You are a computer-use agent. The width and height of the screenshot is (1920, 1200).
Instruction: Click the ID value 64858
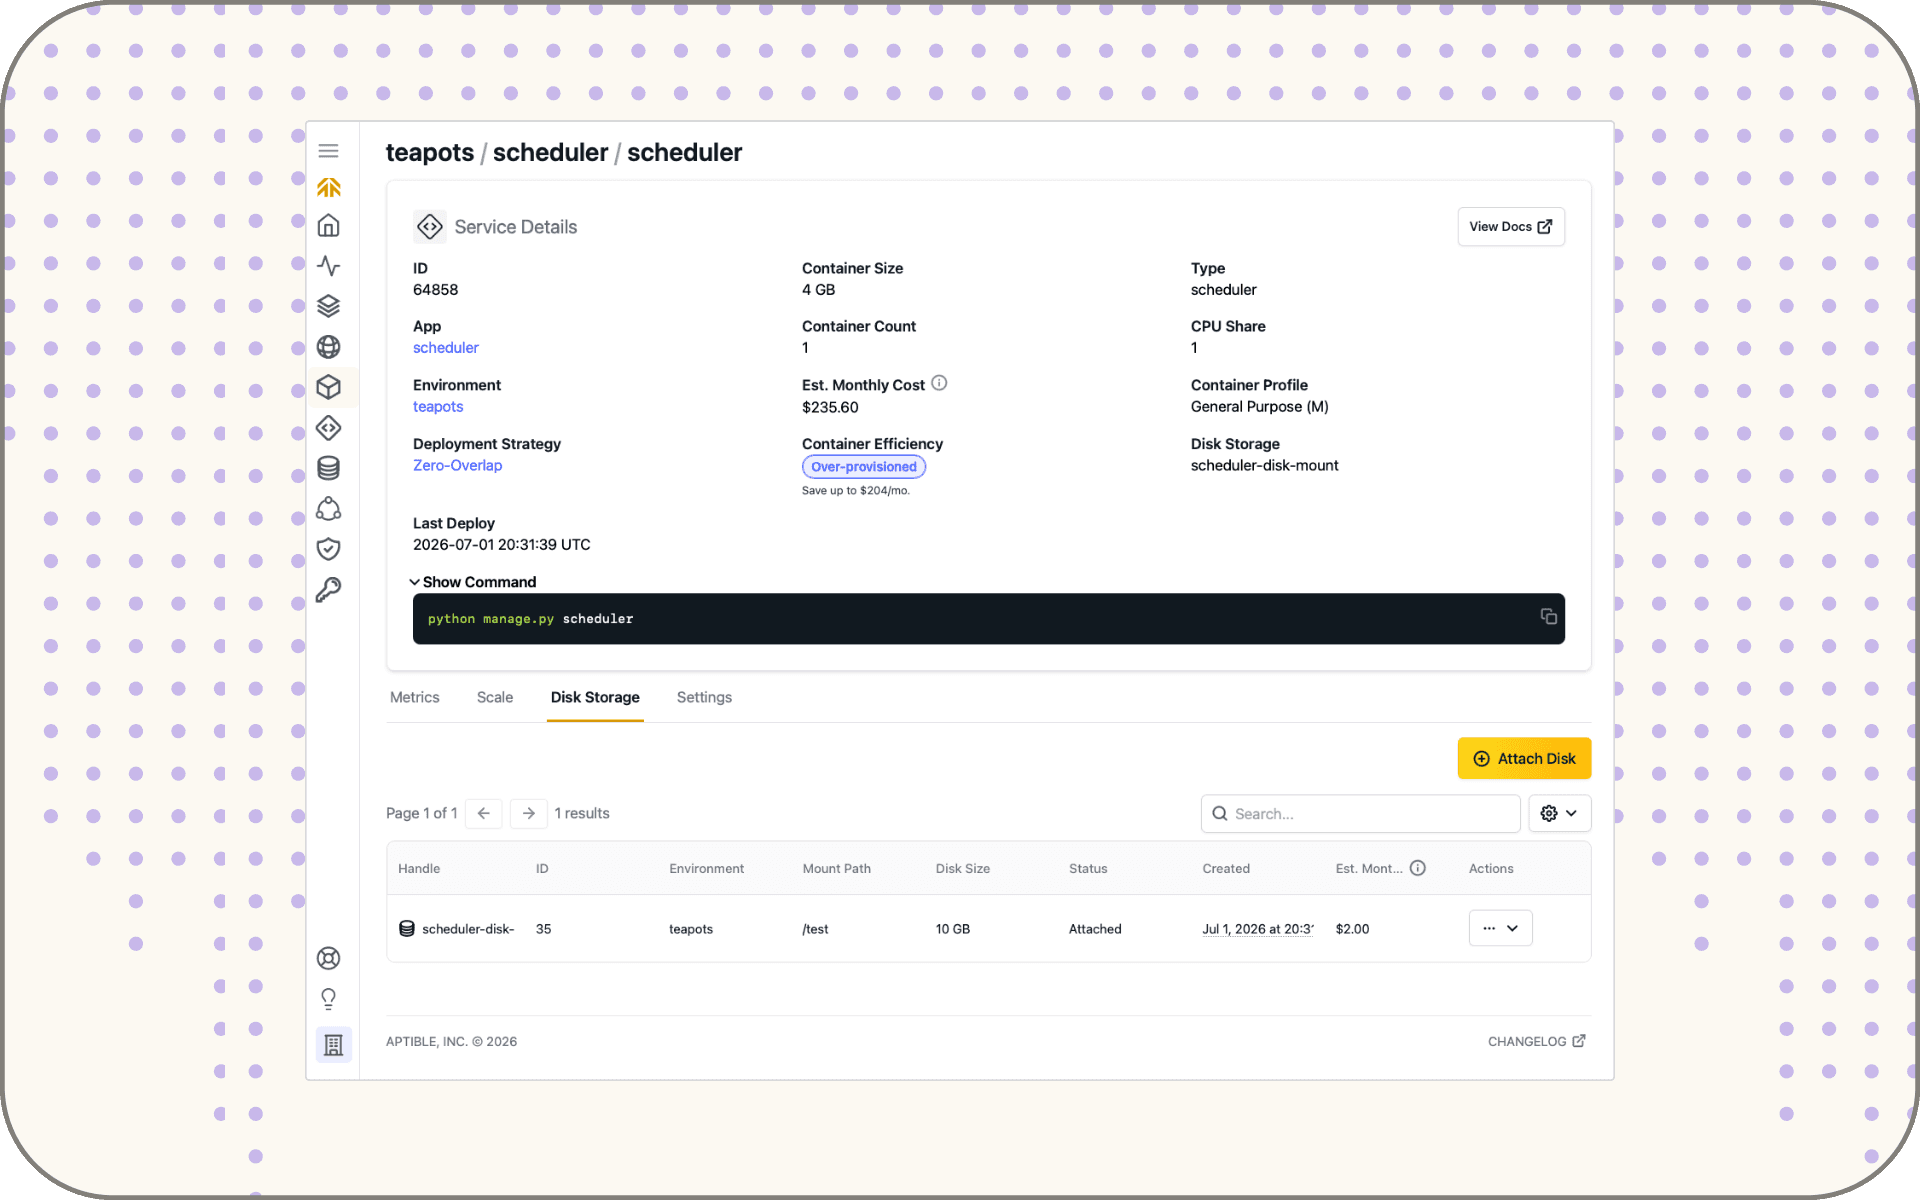(x=435, y=290)
